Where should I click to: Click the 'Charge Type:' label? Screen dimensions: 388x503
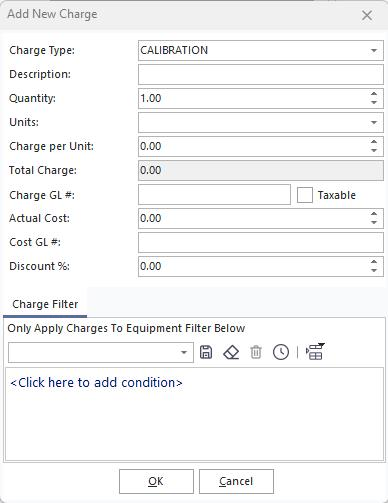click(x=42, y=50)
